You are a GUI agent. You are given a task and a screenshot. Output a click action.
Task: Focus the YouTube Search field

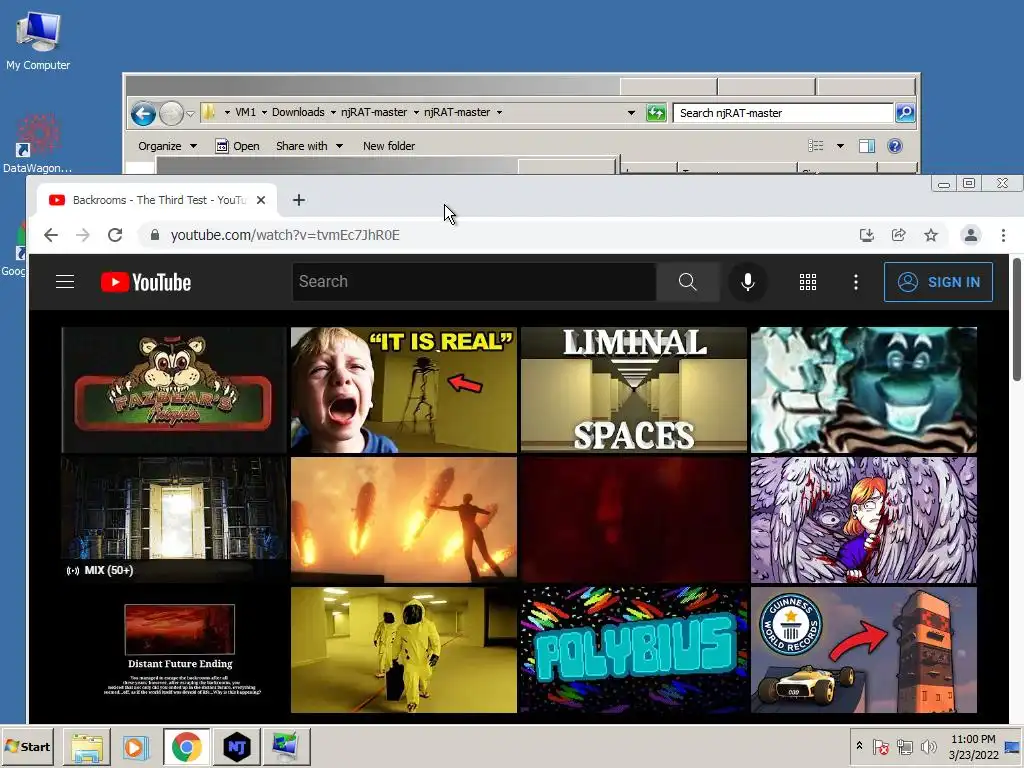tap(474, 281)
